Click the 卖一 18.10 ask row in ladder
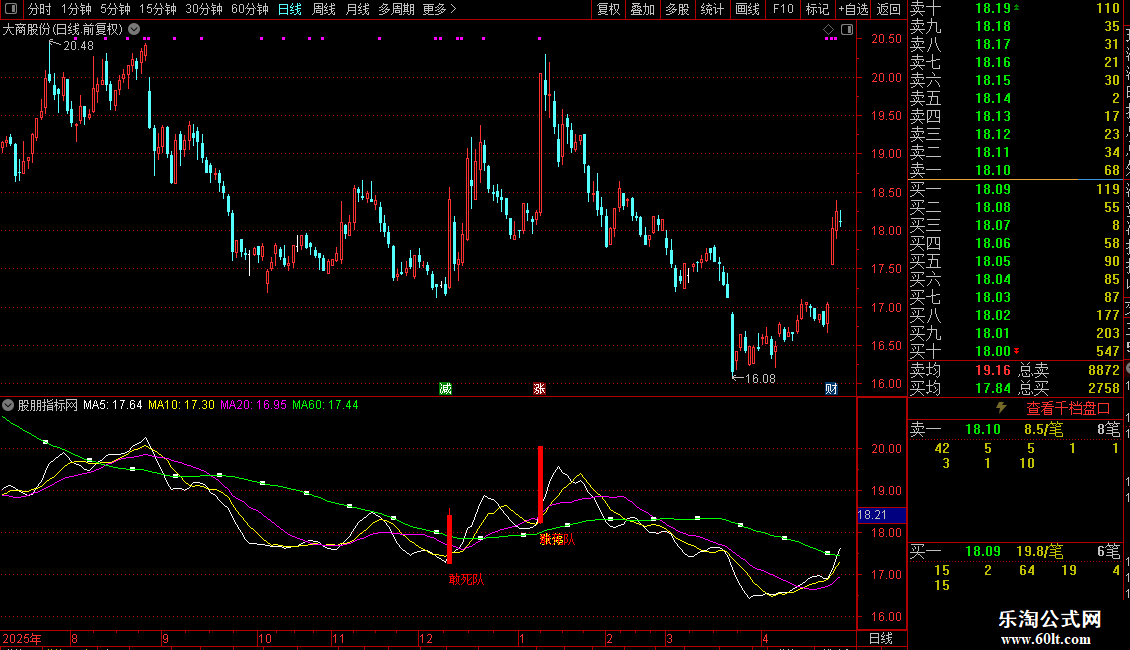1130x650 pixels. coord(1015,170)
